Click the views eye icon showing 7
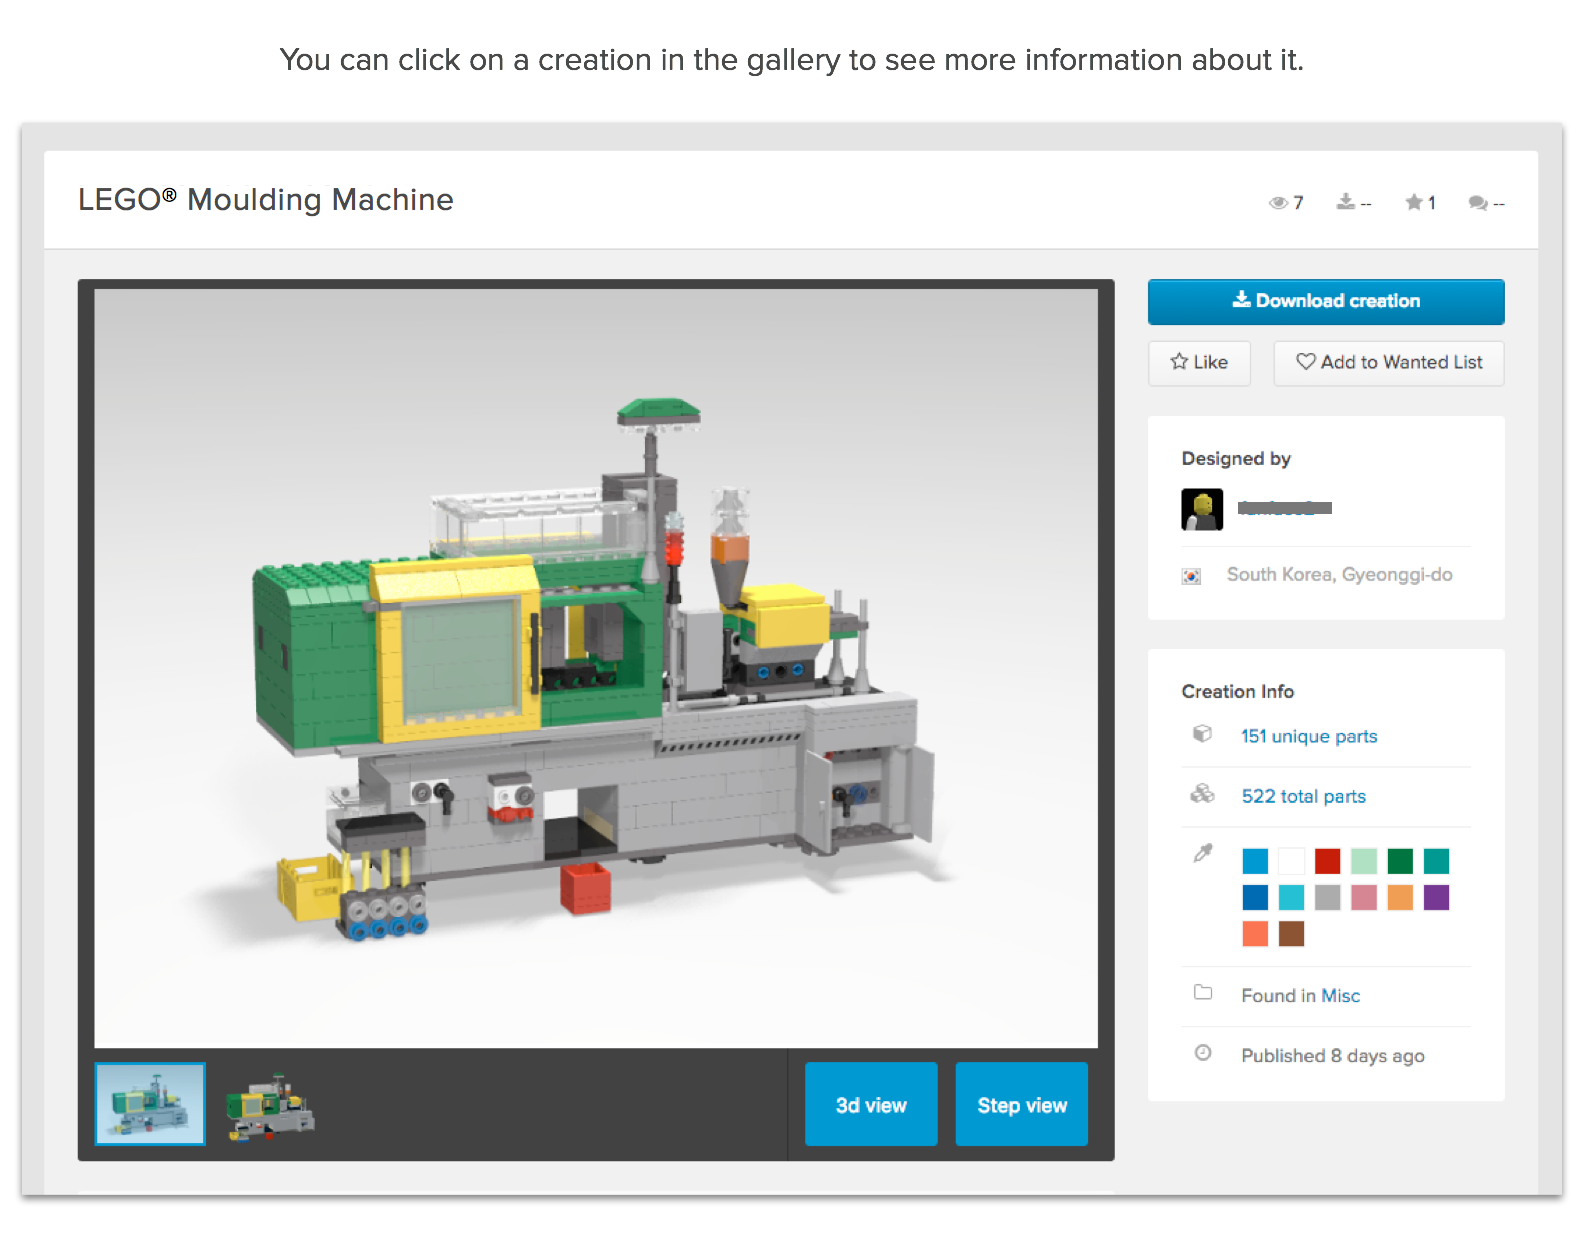The image size is (1584, 1240). [x=1277, y=203]
